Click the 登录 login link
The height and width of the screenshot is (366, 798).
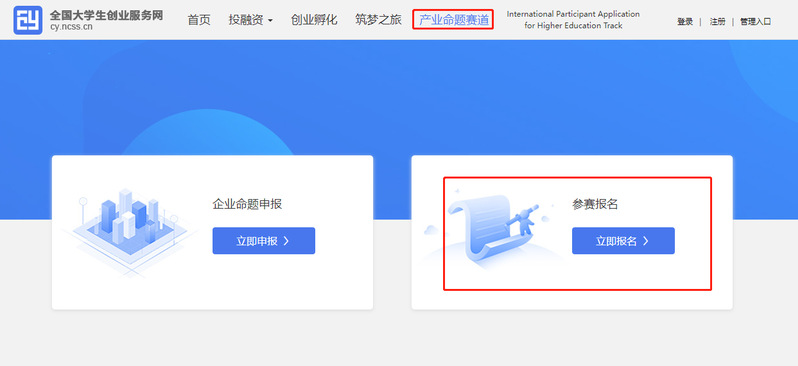coord(685,21)
